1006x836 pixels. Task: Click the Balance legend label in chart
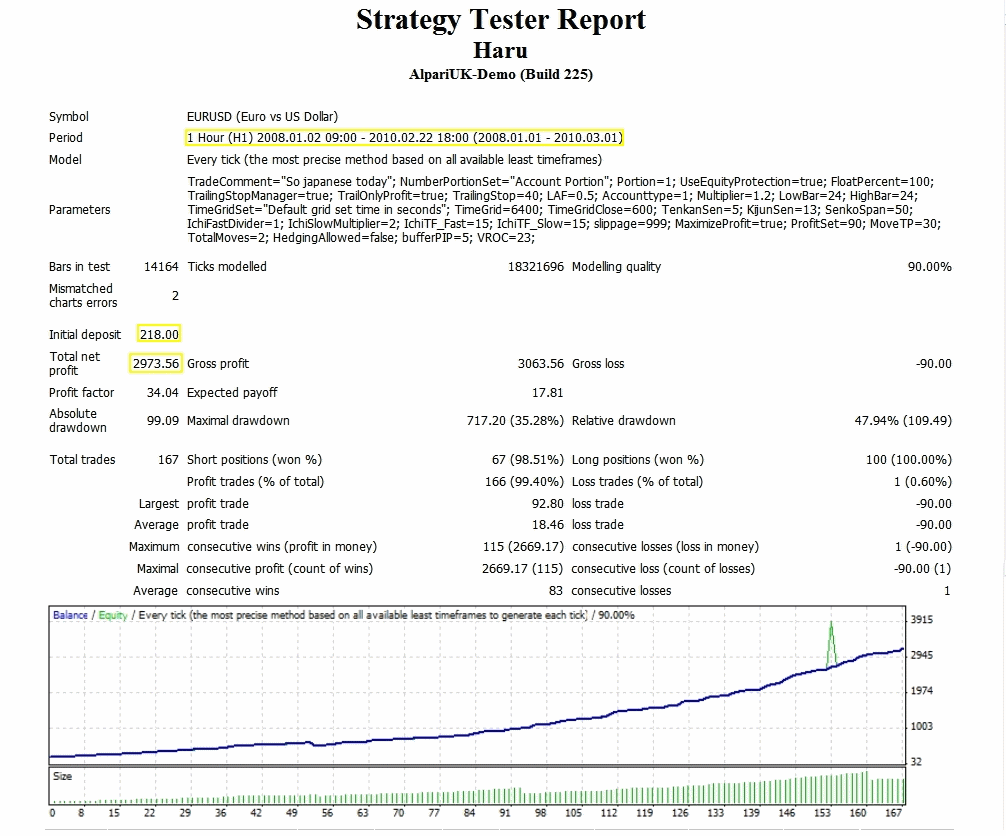(70, 615)
